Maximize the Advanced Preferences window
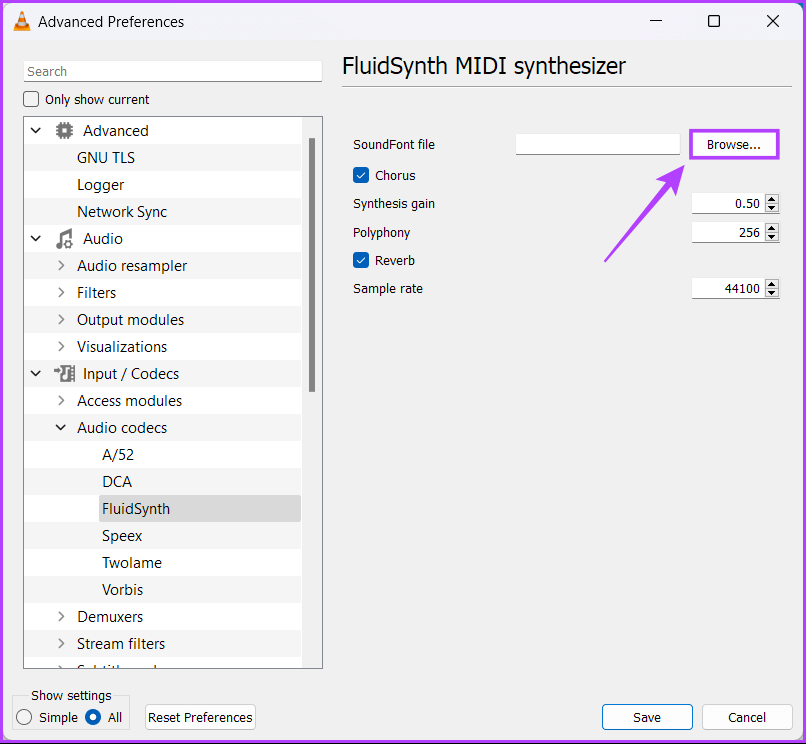Viewport: 806px width, 744px height. click(714, 21)
